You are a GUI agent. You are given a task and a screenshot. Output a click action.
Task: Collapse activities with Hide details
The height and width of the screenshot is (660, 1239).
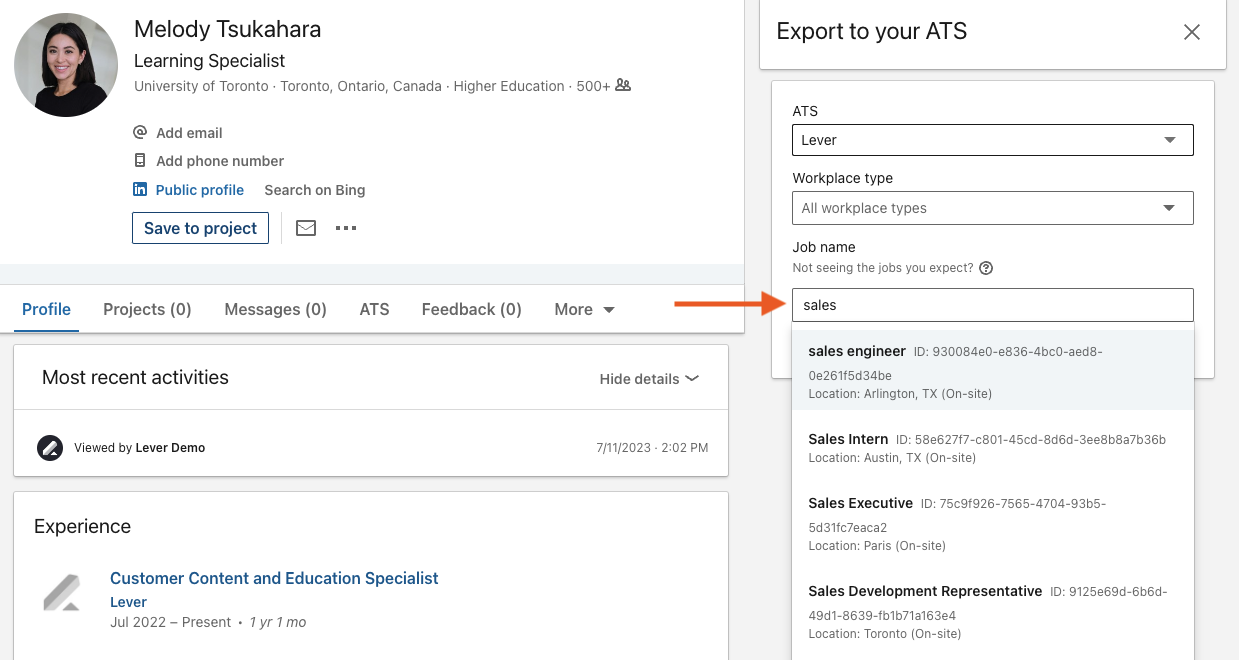pos(649,378)
